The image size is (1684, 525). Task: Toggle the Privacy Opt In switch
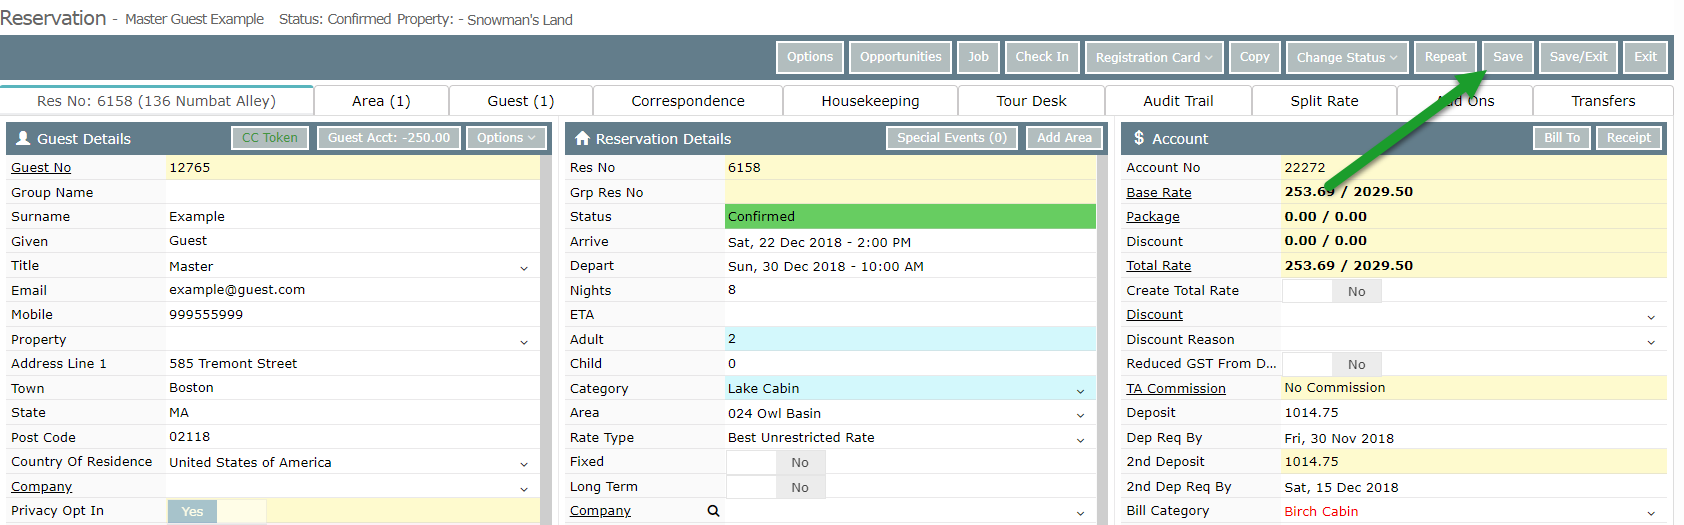click(x=217, y=511)
